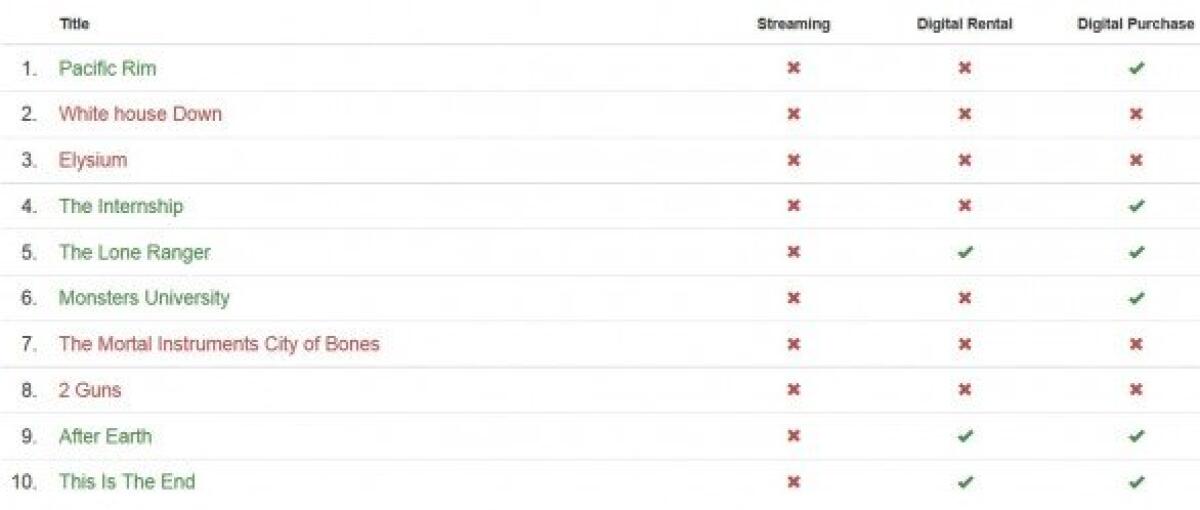Open the 2 Guns title link
Image resolution: width=1200 pixels, height=510 pixels.
point(90,390)
